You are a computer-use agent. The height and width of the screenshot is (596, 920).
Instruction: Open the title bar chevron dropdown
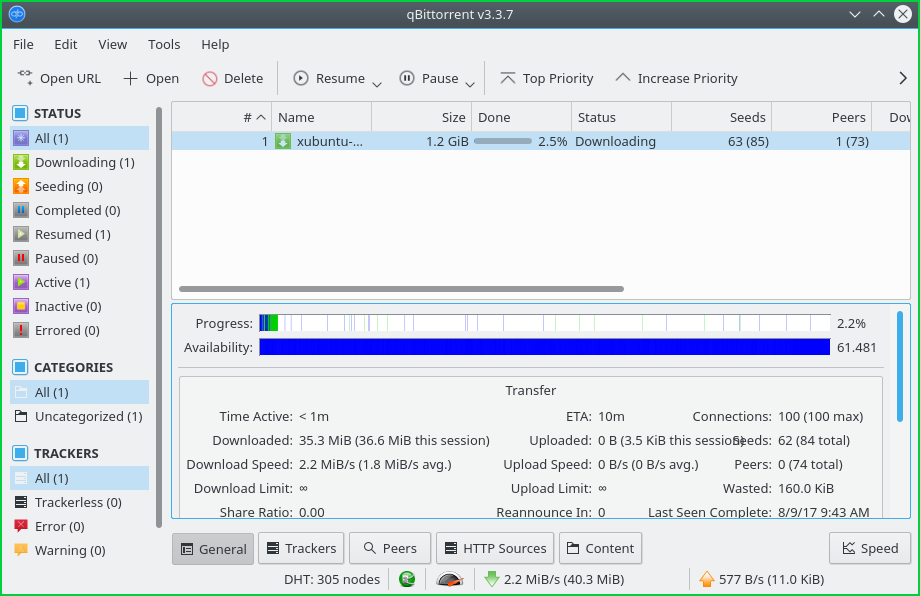pyautogui.click(x=855, y=14)
